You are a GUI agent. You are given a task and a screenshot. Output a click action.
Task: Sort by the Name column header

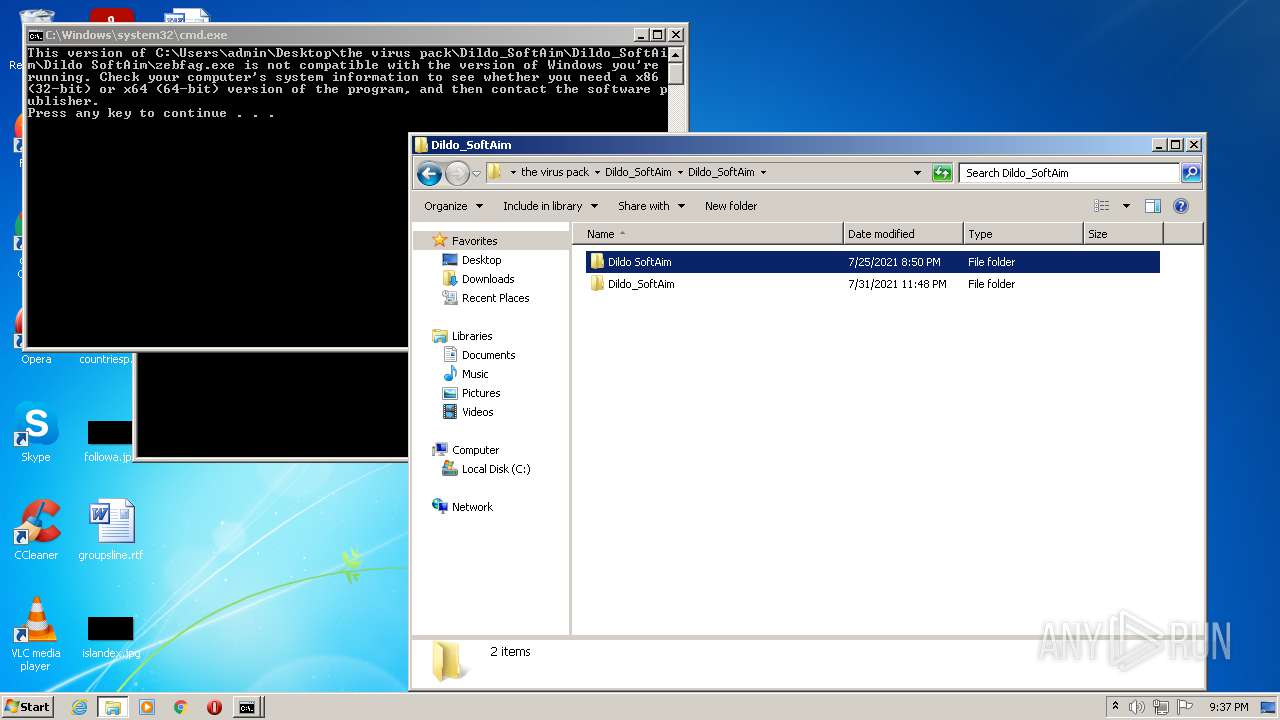[x=710, y=234]
